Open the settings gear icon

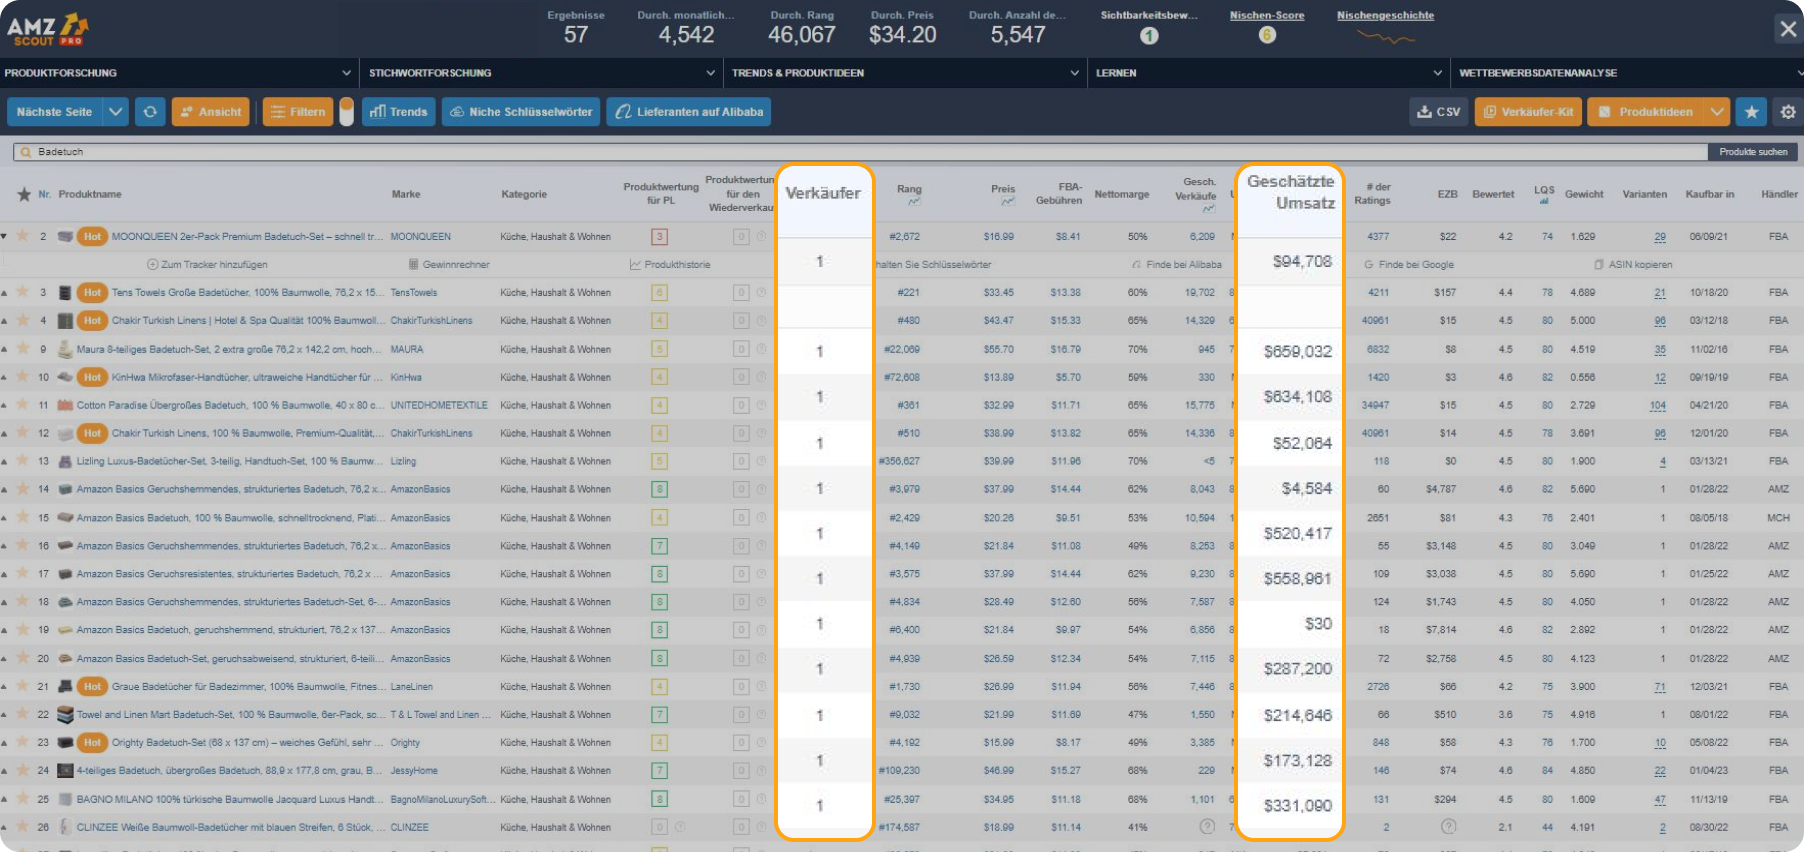tap(1788, 112)
